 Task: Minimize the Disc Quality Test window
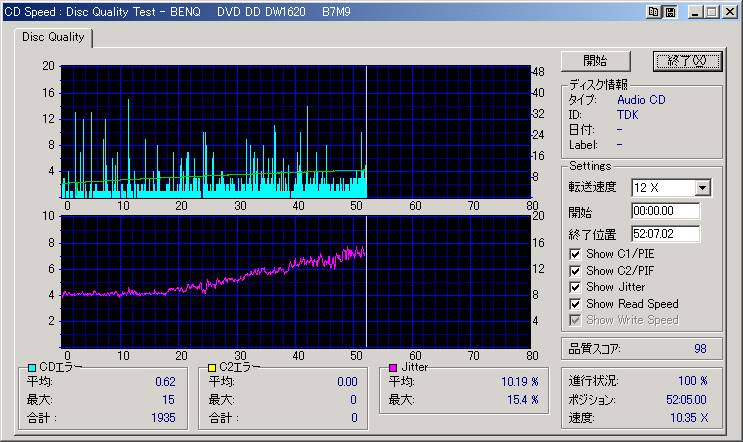[693, 12]
